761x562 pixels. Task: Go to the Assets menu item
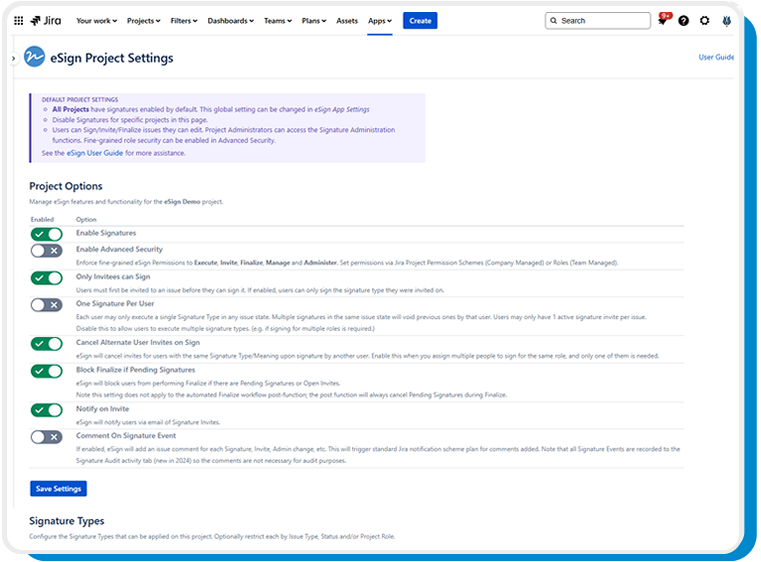pyautogui.click(x=347, y=21)
